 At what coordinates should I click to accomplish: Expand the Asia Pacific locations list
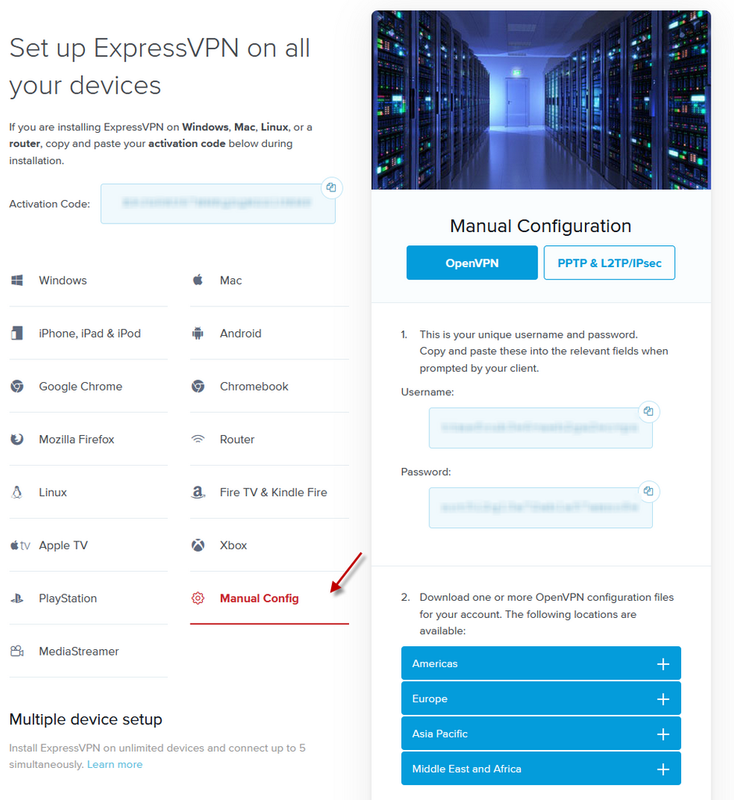(541, 734)
